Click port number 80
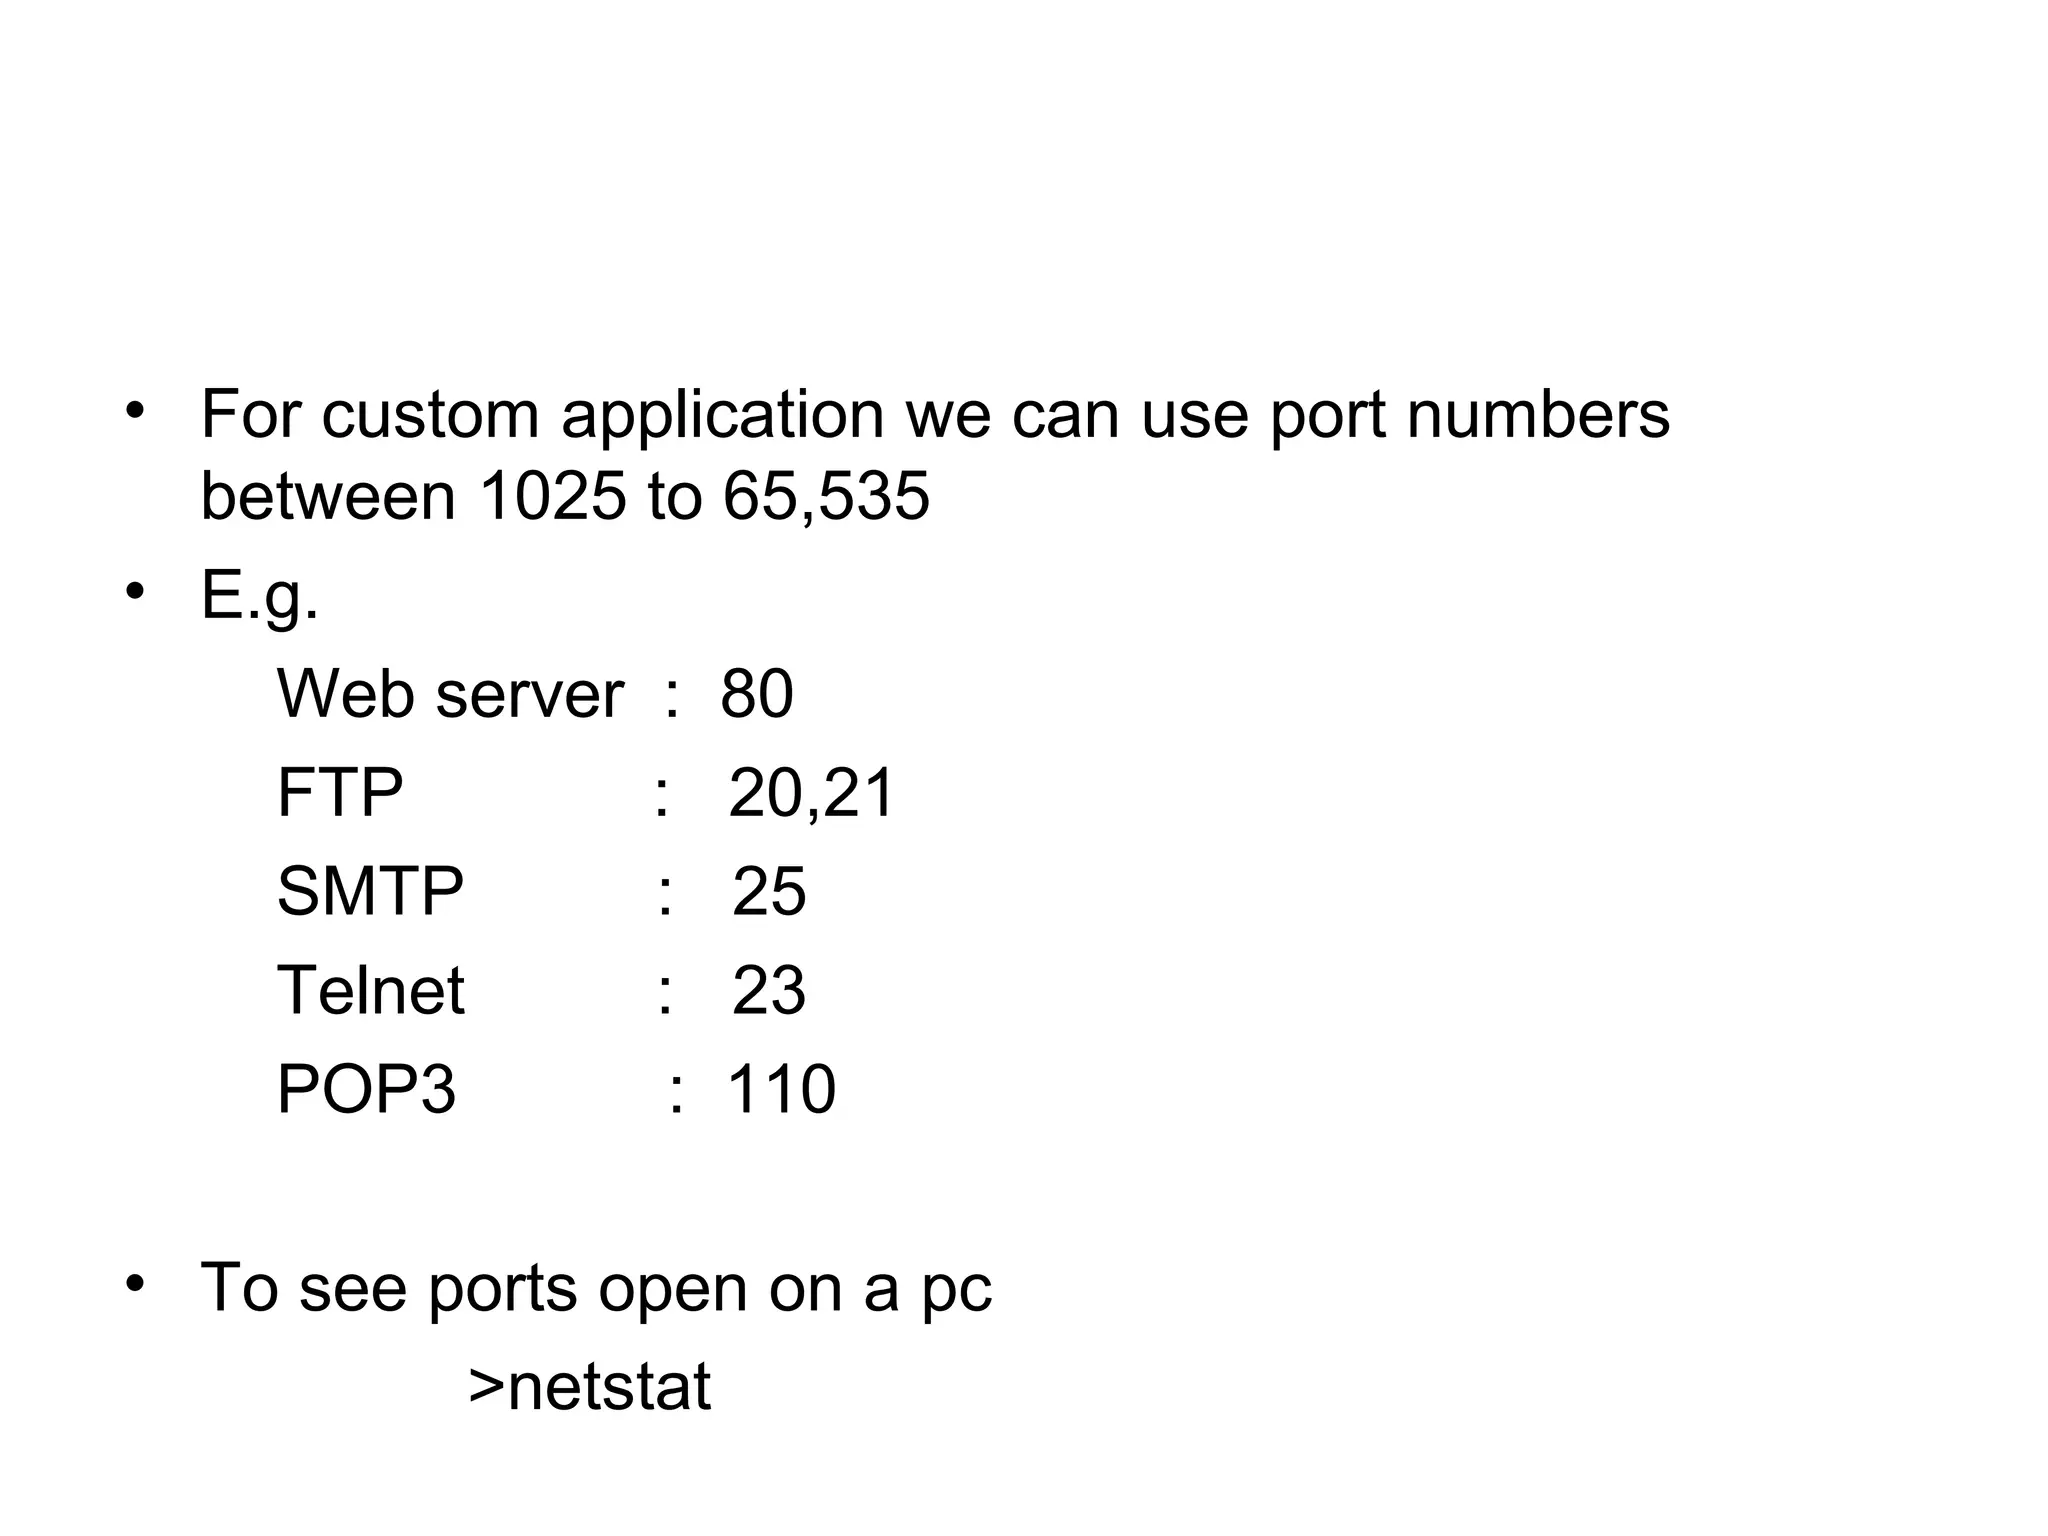 (757, 693)
